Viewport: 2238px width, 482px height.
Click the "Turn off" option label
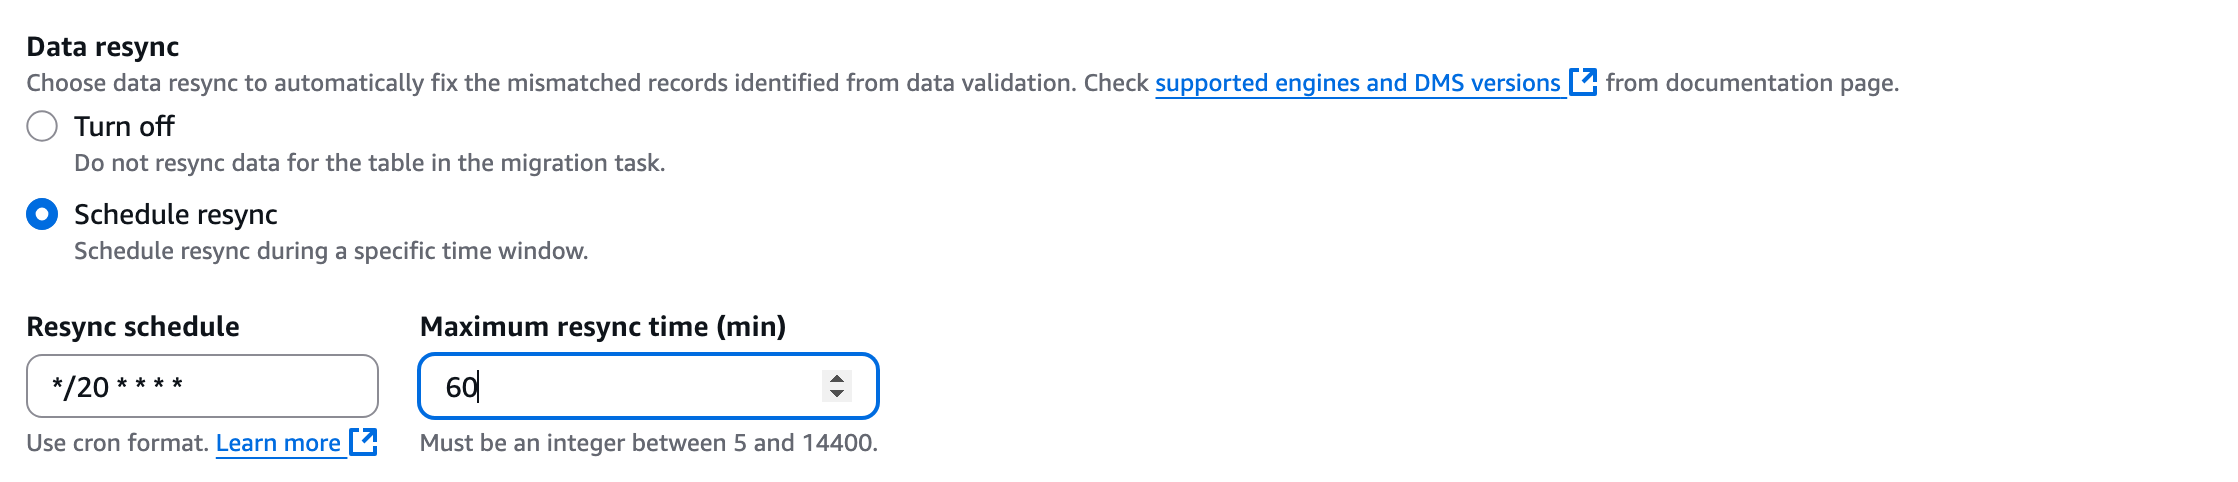(124, 127)
